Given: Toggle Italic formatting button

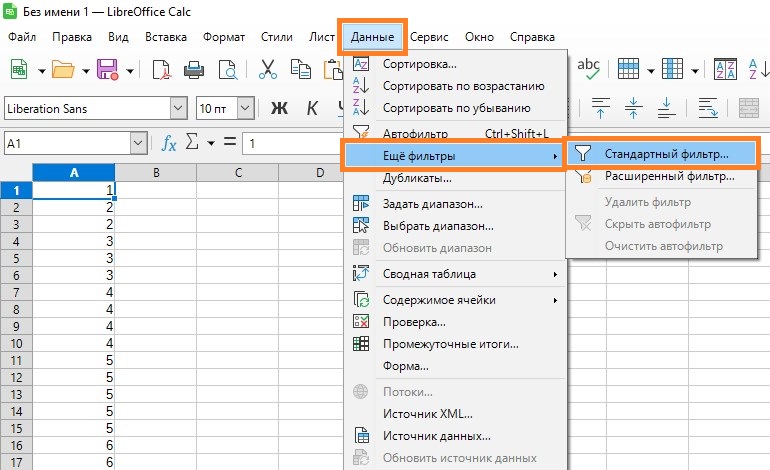Looking at the screenshot, I should click(312, 108).
